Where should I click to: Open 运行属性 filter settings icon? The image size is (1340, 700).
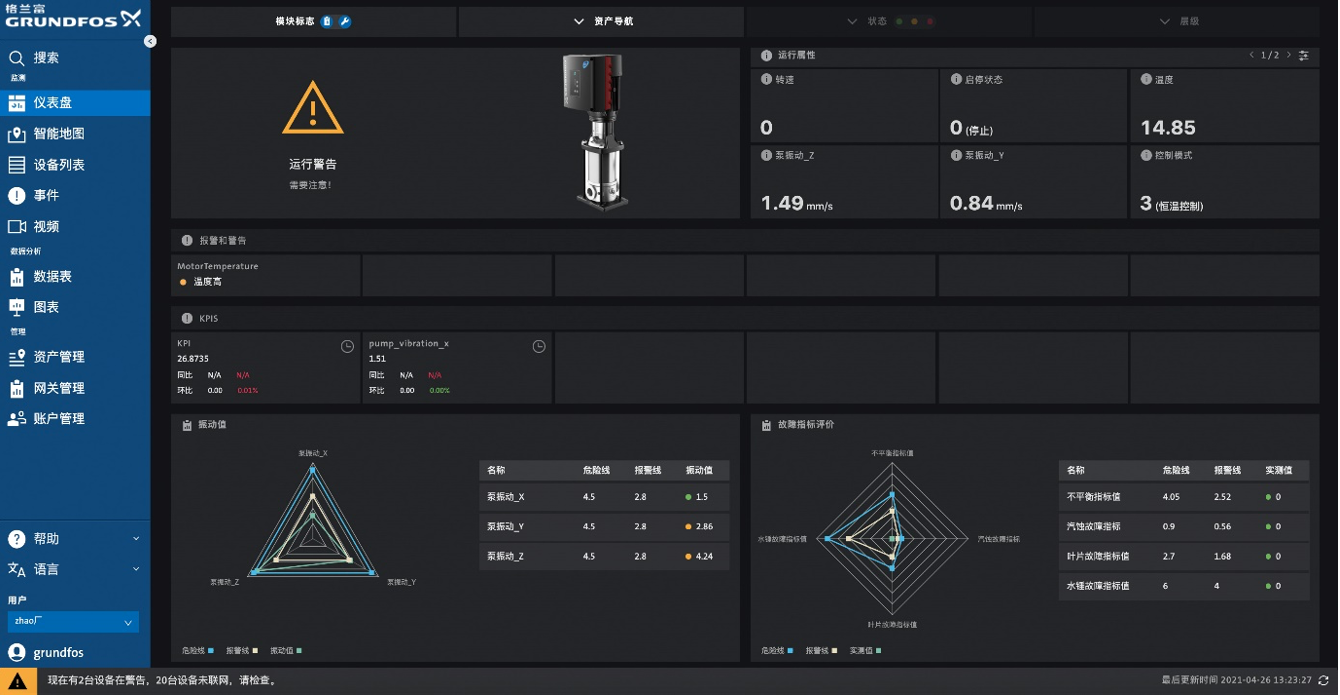click(x=1303, y=56)
